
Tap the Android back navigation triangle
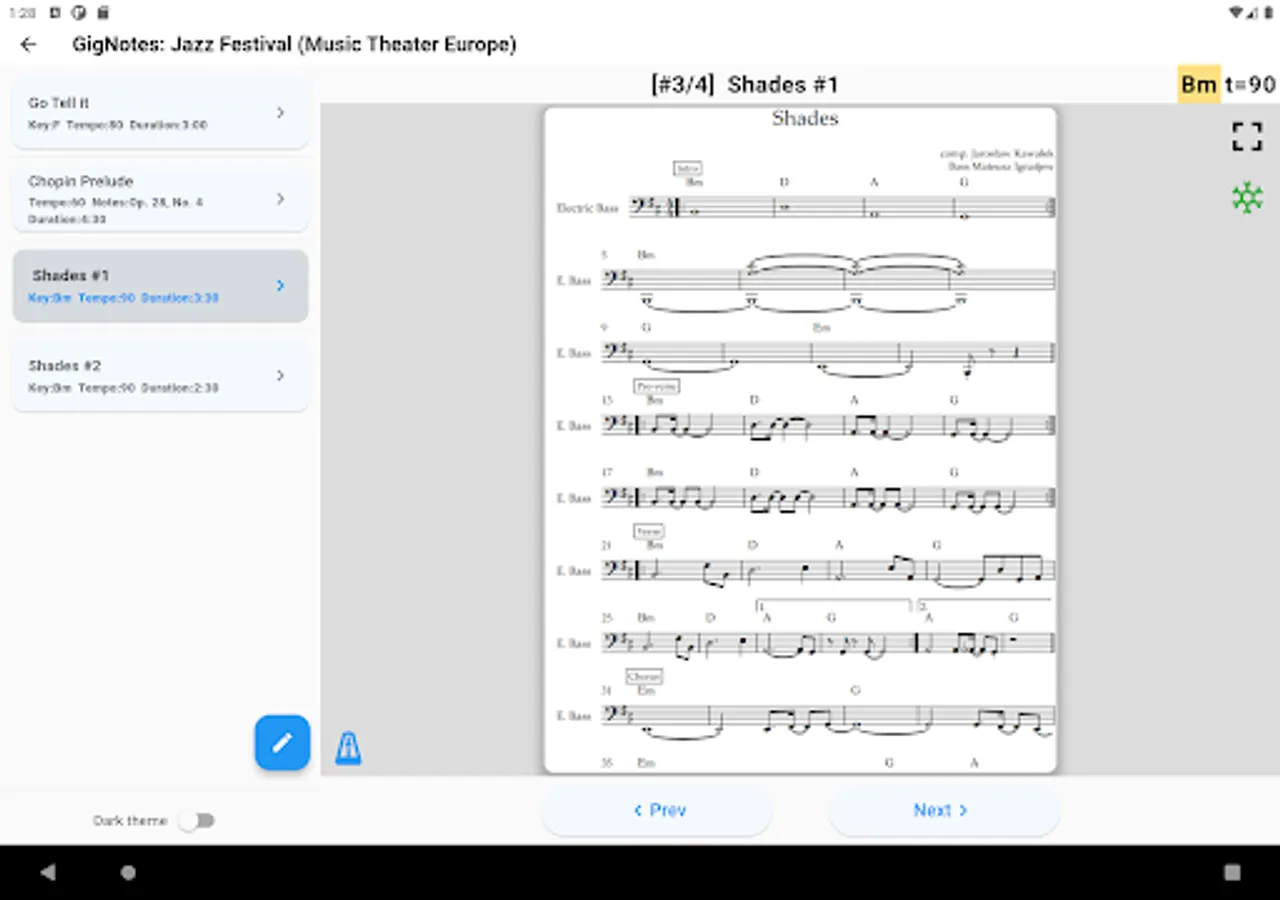pyautogui.click(x=47, y=872)
